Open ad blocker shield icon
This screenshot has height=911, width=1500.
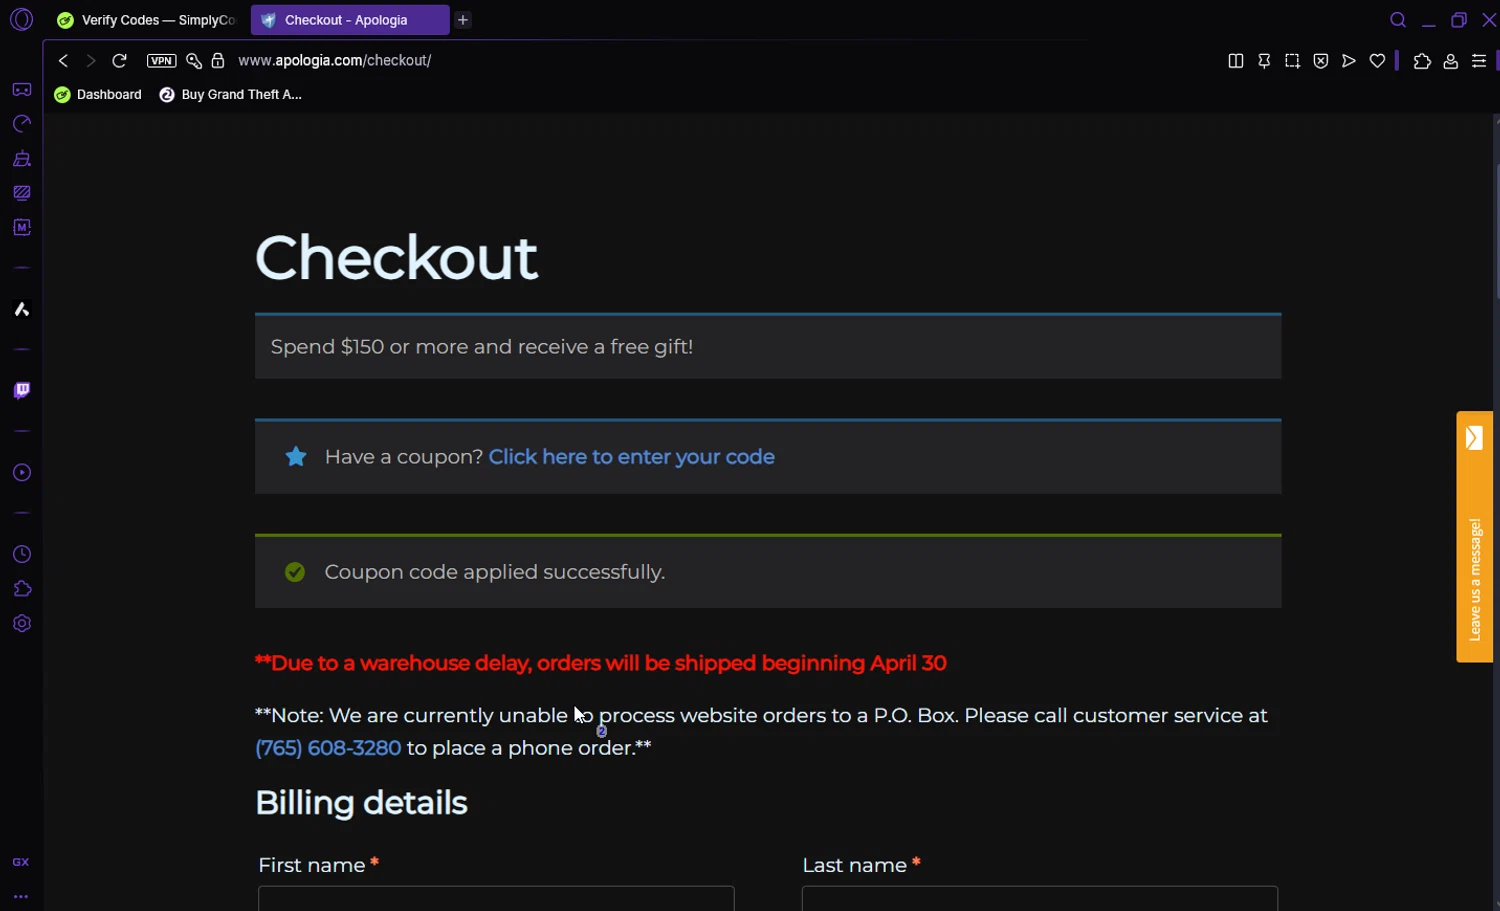(1321, 61)
